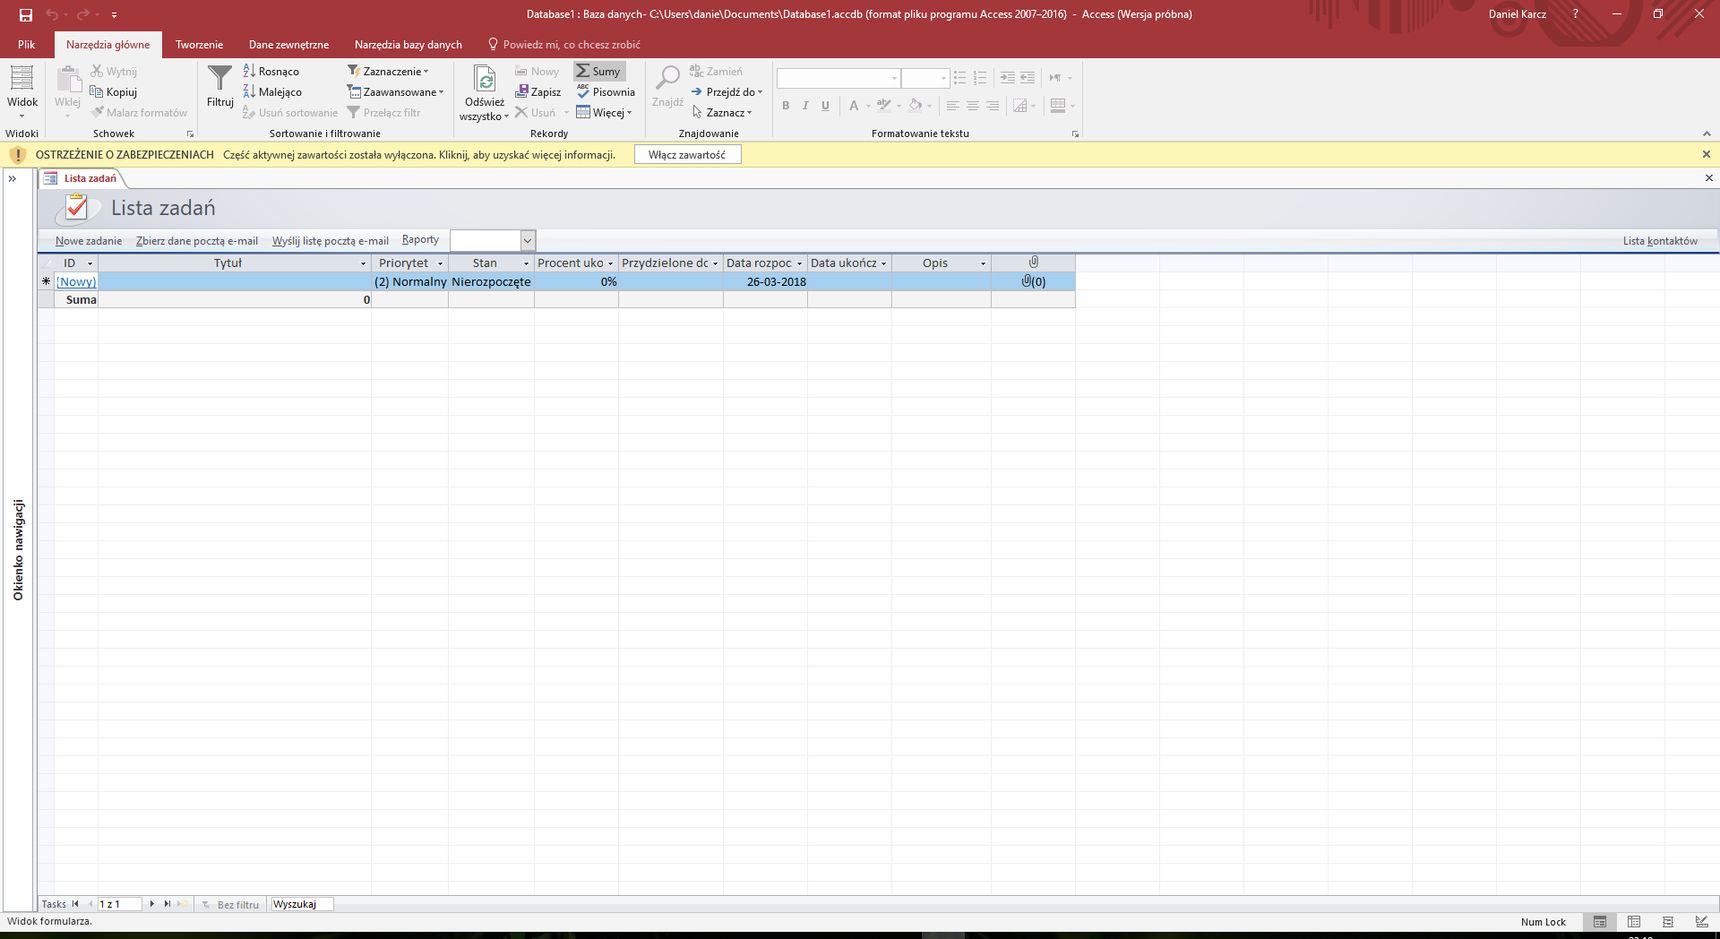
Task: Open the (Nowy) record link
Action: (76, 282)
